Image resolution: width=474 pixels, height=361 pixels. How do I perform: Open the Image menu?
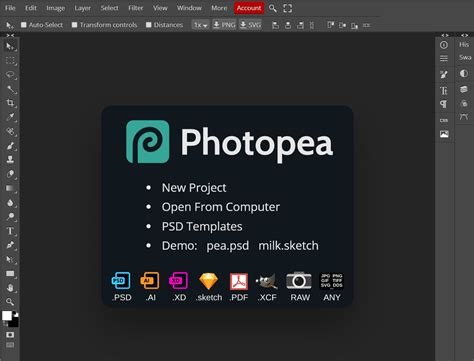[55, 8]
